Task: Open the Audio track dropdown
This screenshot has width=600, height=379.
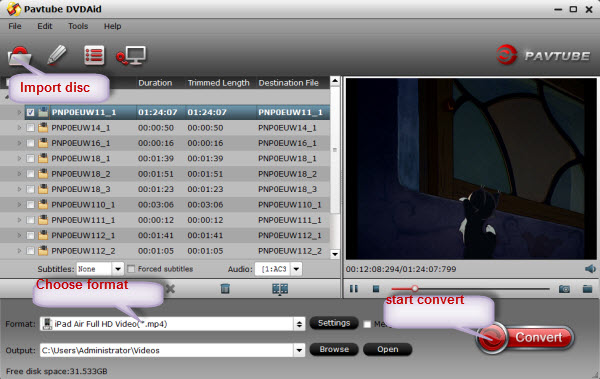Action: pos(296,269)
